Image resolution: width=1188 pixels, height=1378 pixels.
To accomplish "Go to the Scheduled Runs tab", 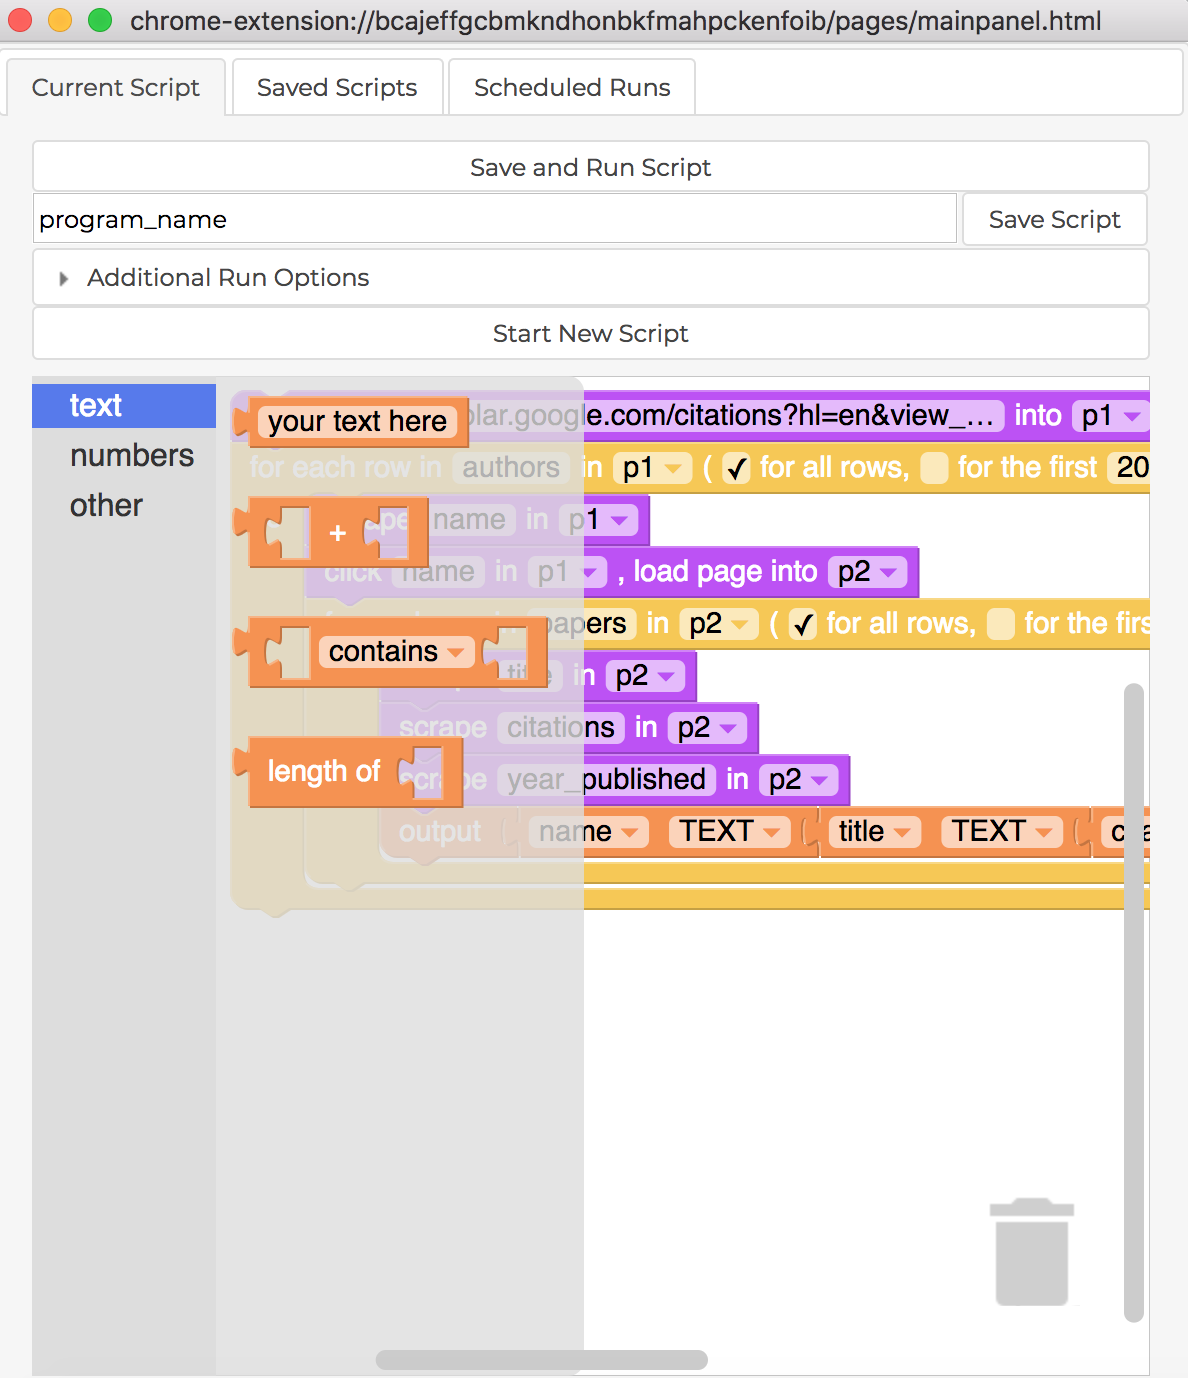I will click(572, 88).
